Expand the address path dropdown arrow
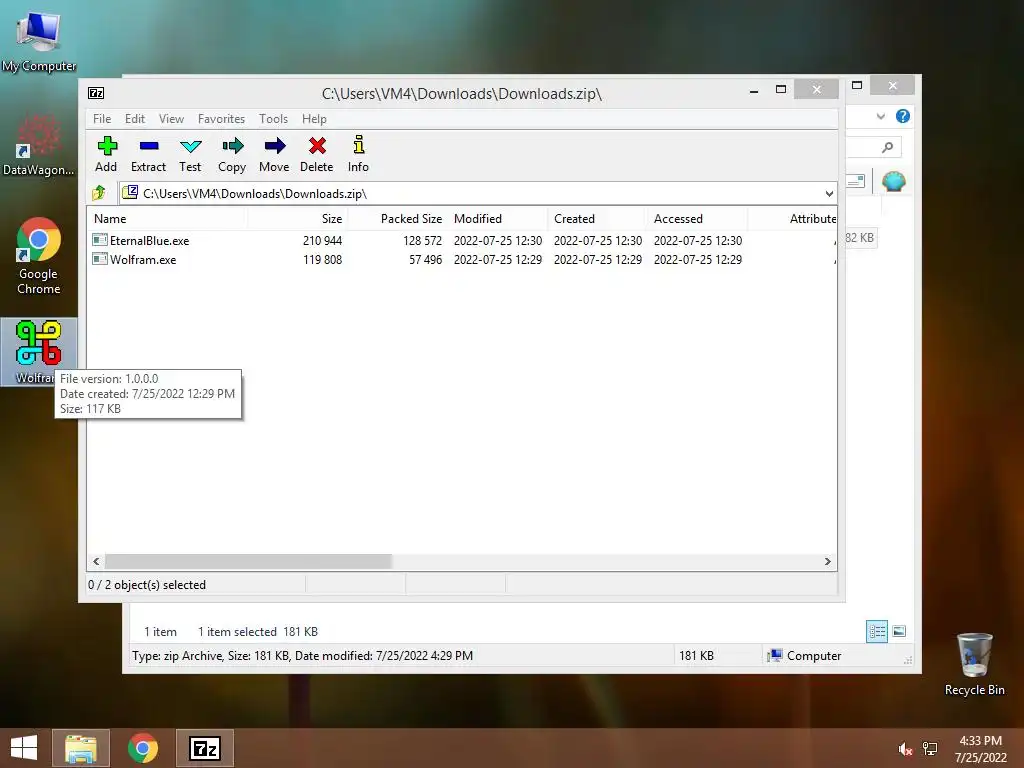The height and width of the screenshot is (768, 1024). click(x=829, y=193)
